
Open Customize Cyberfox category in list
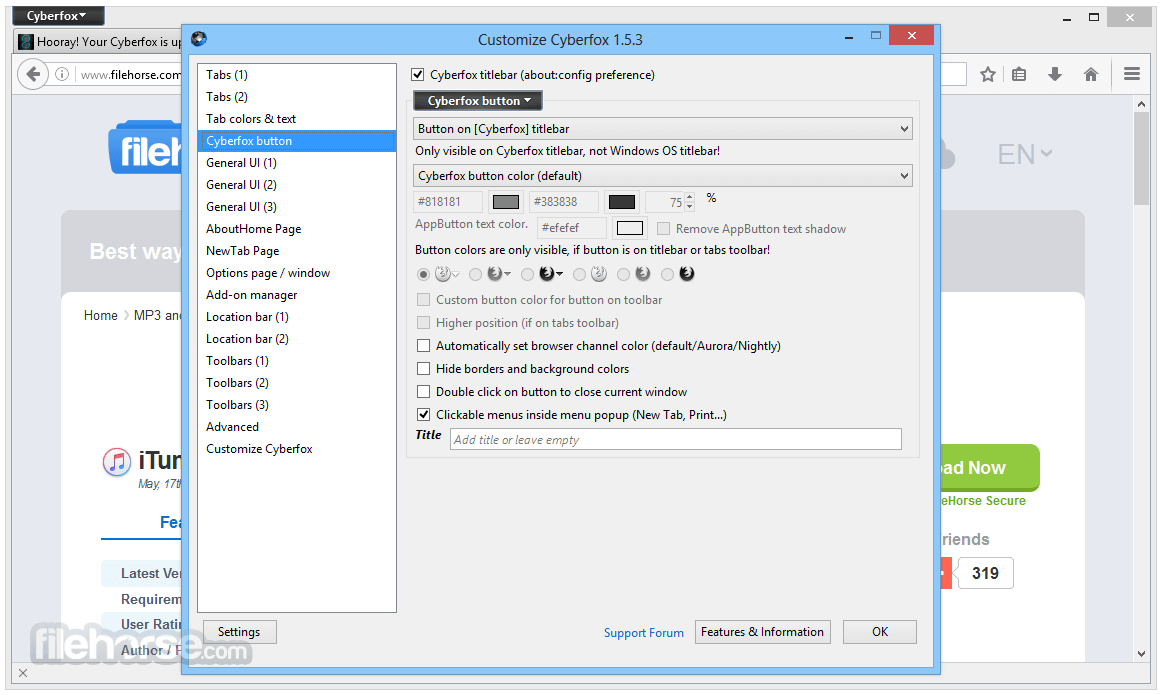pos(296,449)
